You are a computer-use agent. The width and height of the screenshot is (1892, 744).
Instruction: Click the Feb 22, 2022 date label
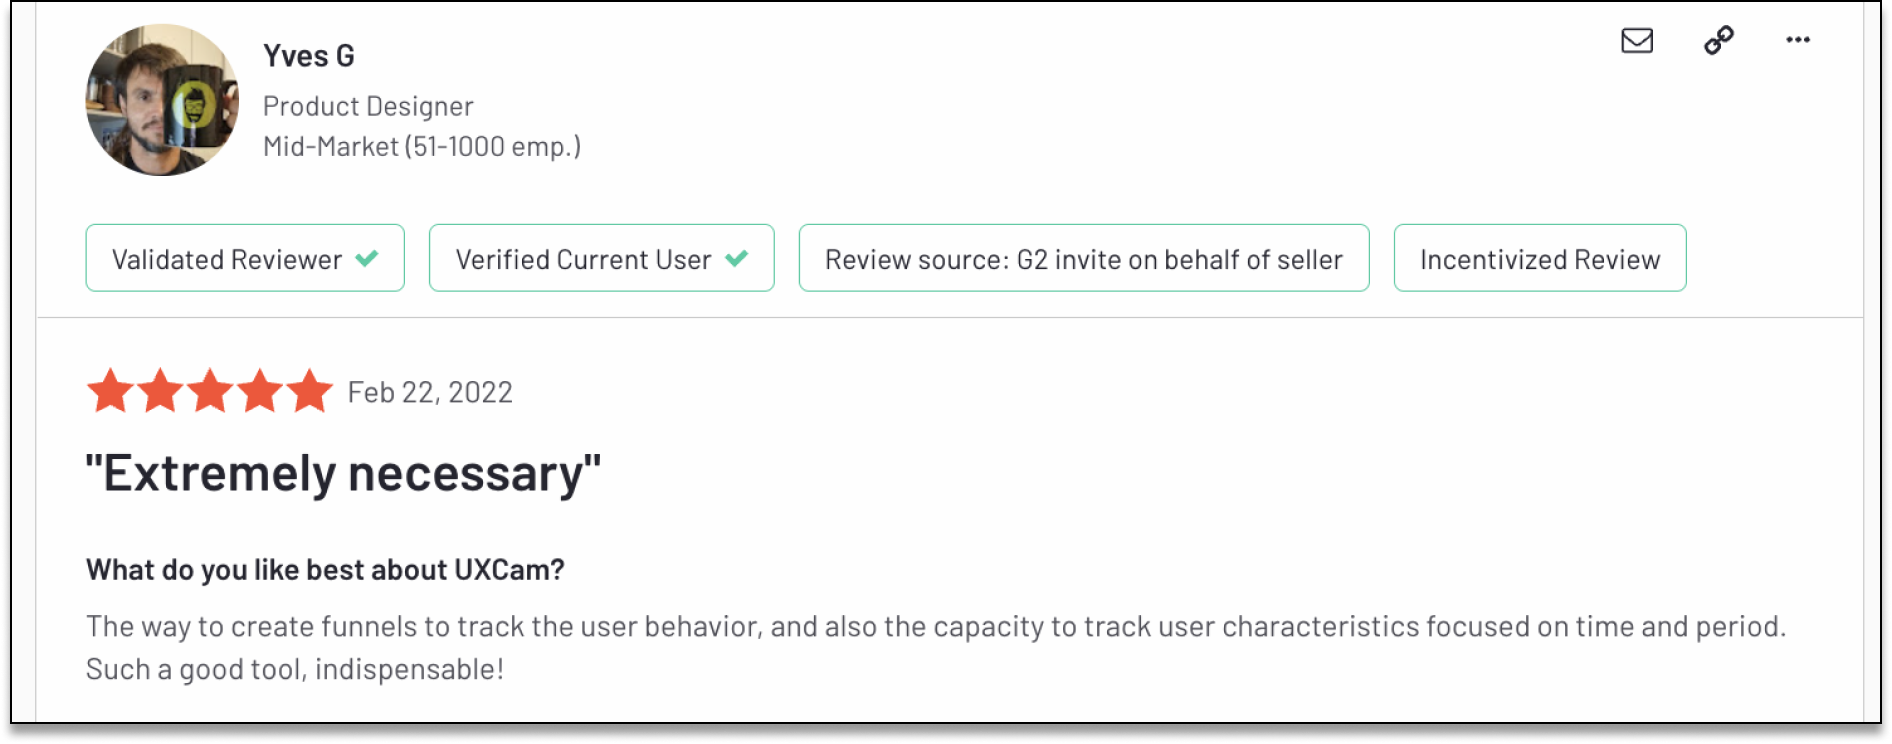[429, 392]
